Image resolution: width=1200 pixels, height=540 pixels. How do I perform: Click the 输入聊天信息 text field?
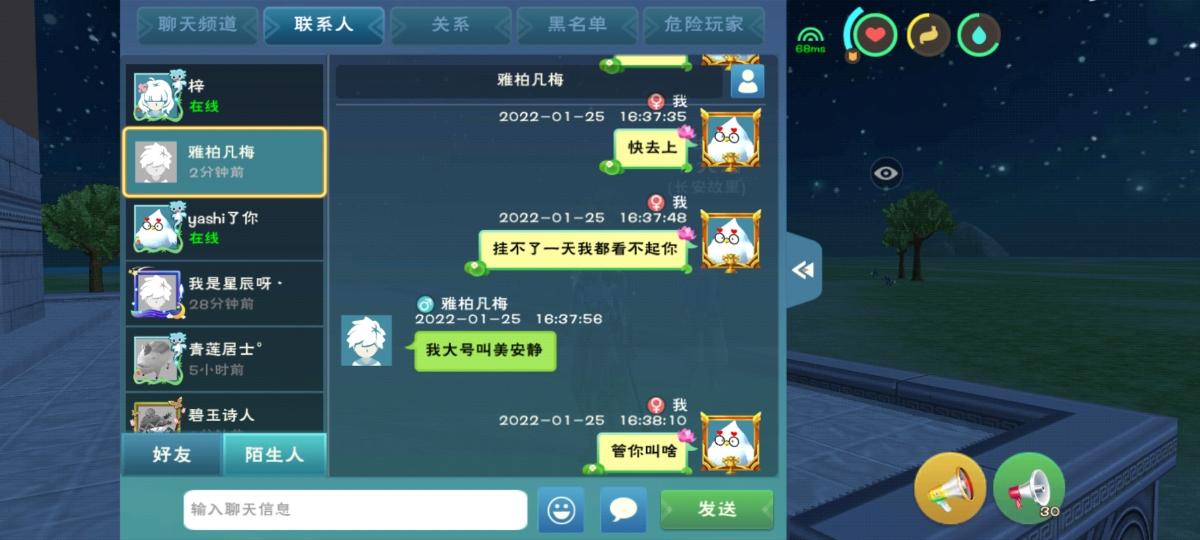(355, 509)
